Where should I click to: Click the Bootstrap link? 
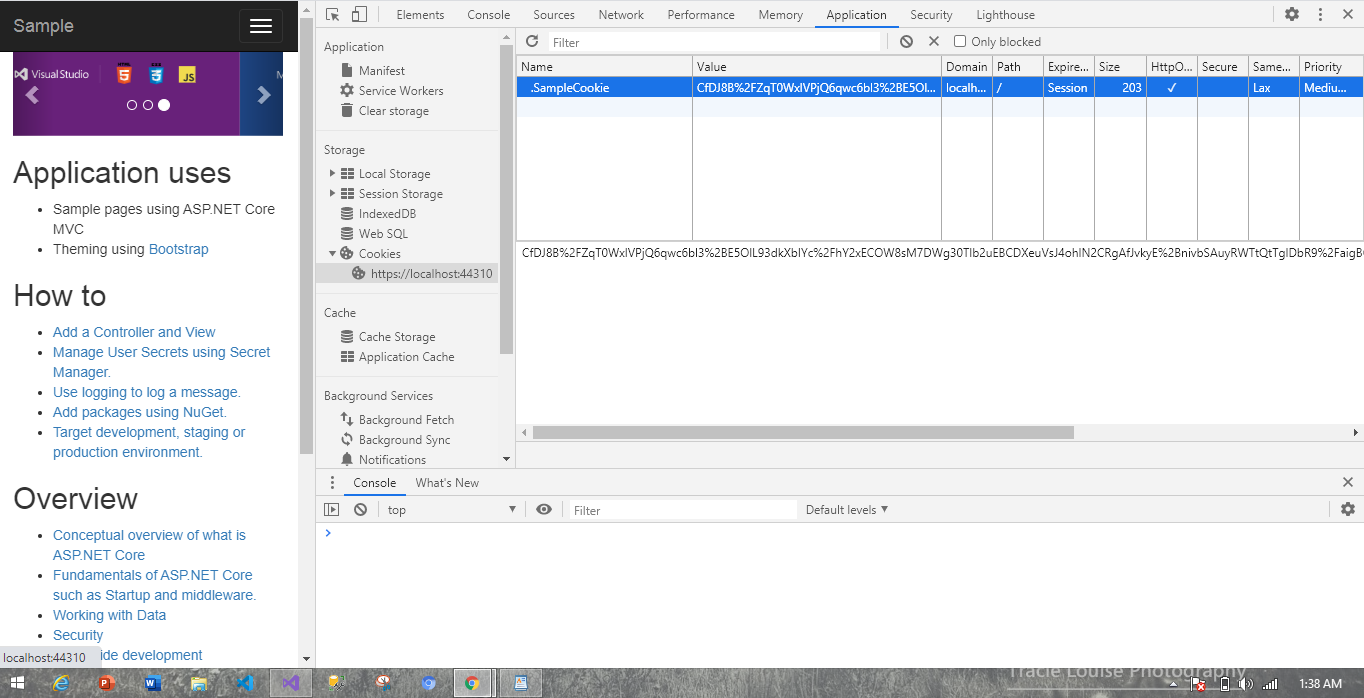(x=179, y=249)
